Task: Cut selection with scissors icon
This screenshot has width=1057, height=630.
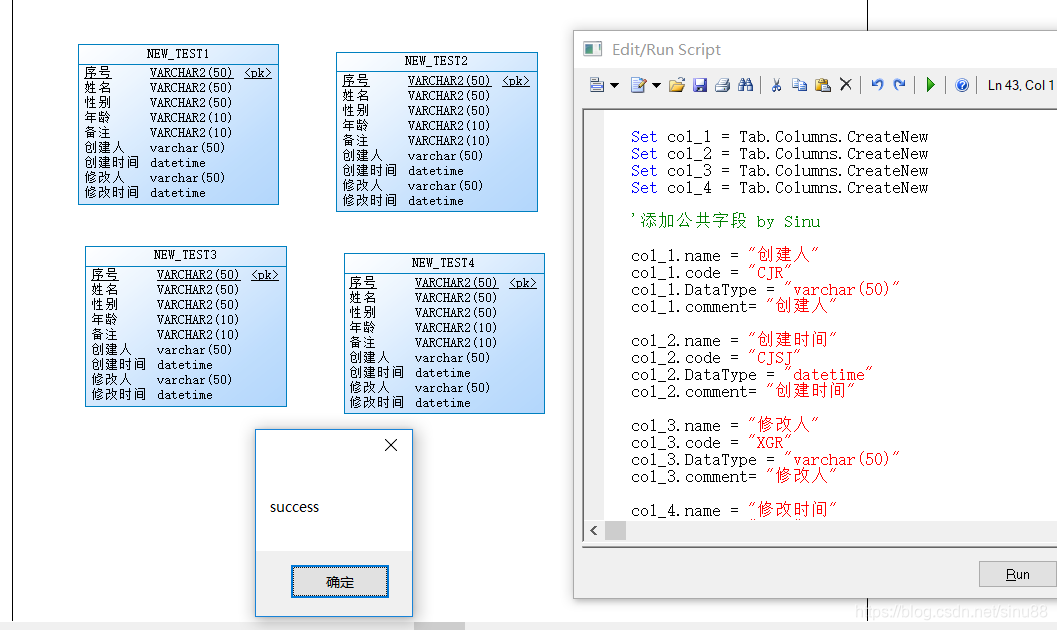Action: (776, 85)
